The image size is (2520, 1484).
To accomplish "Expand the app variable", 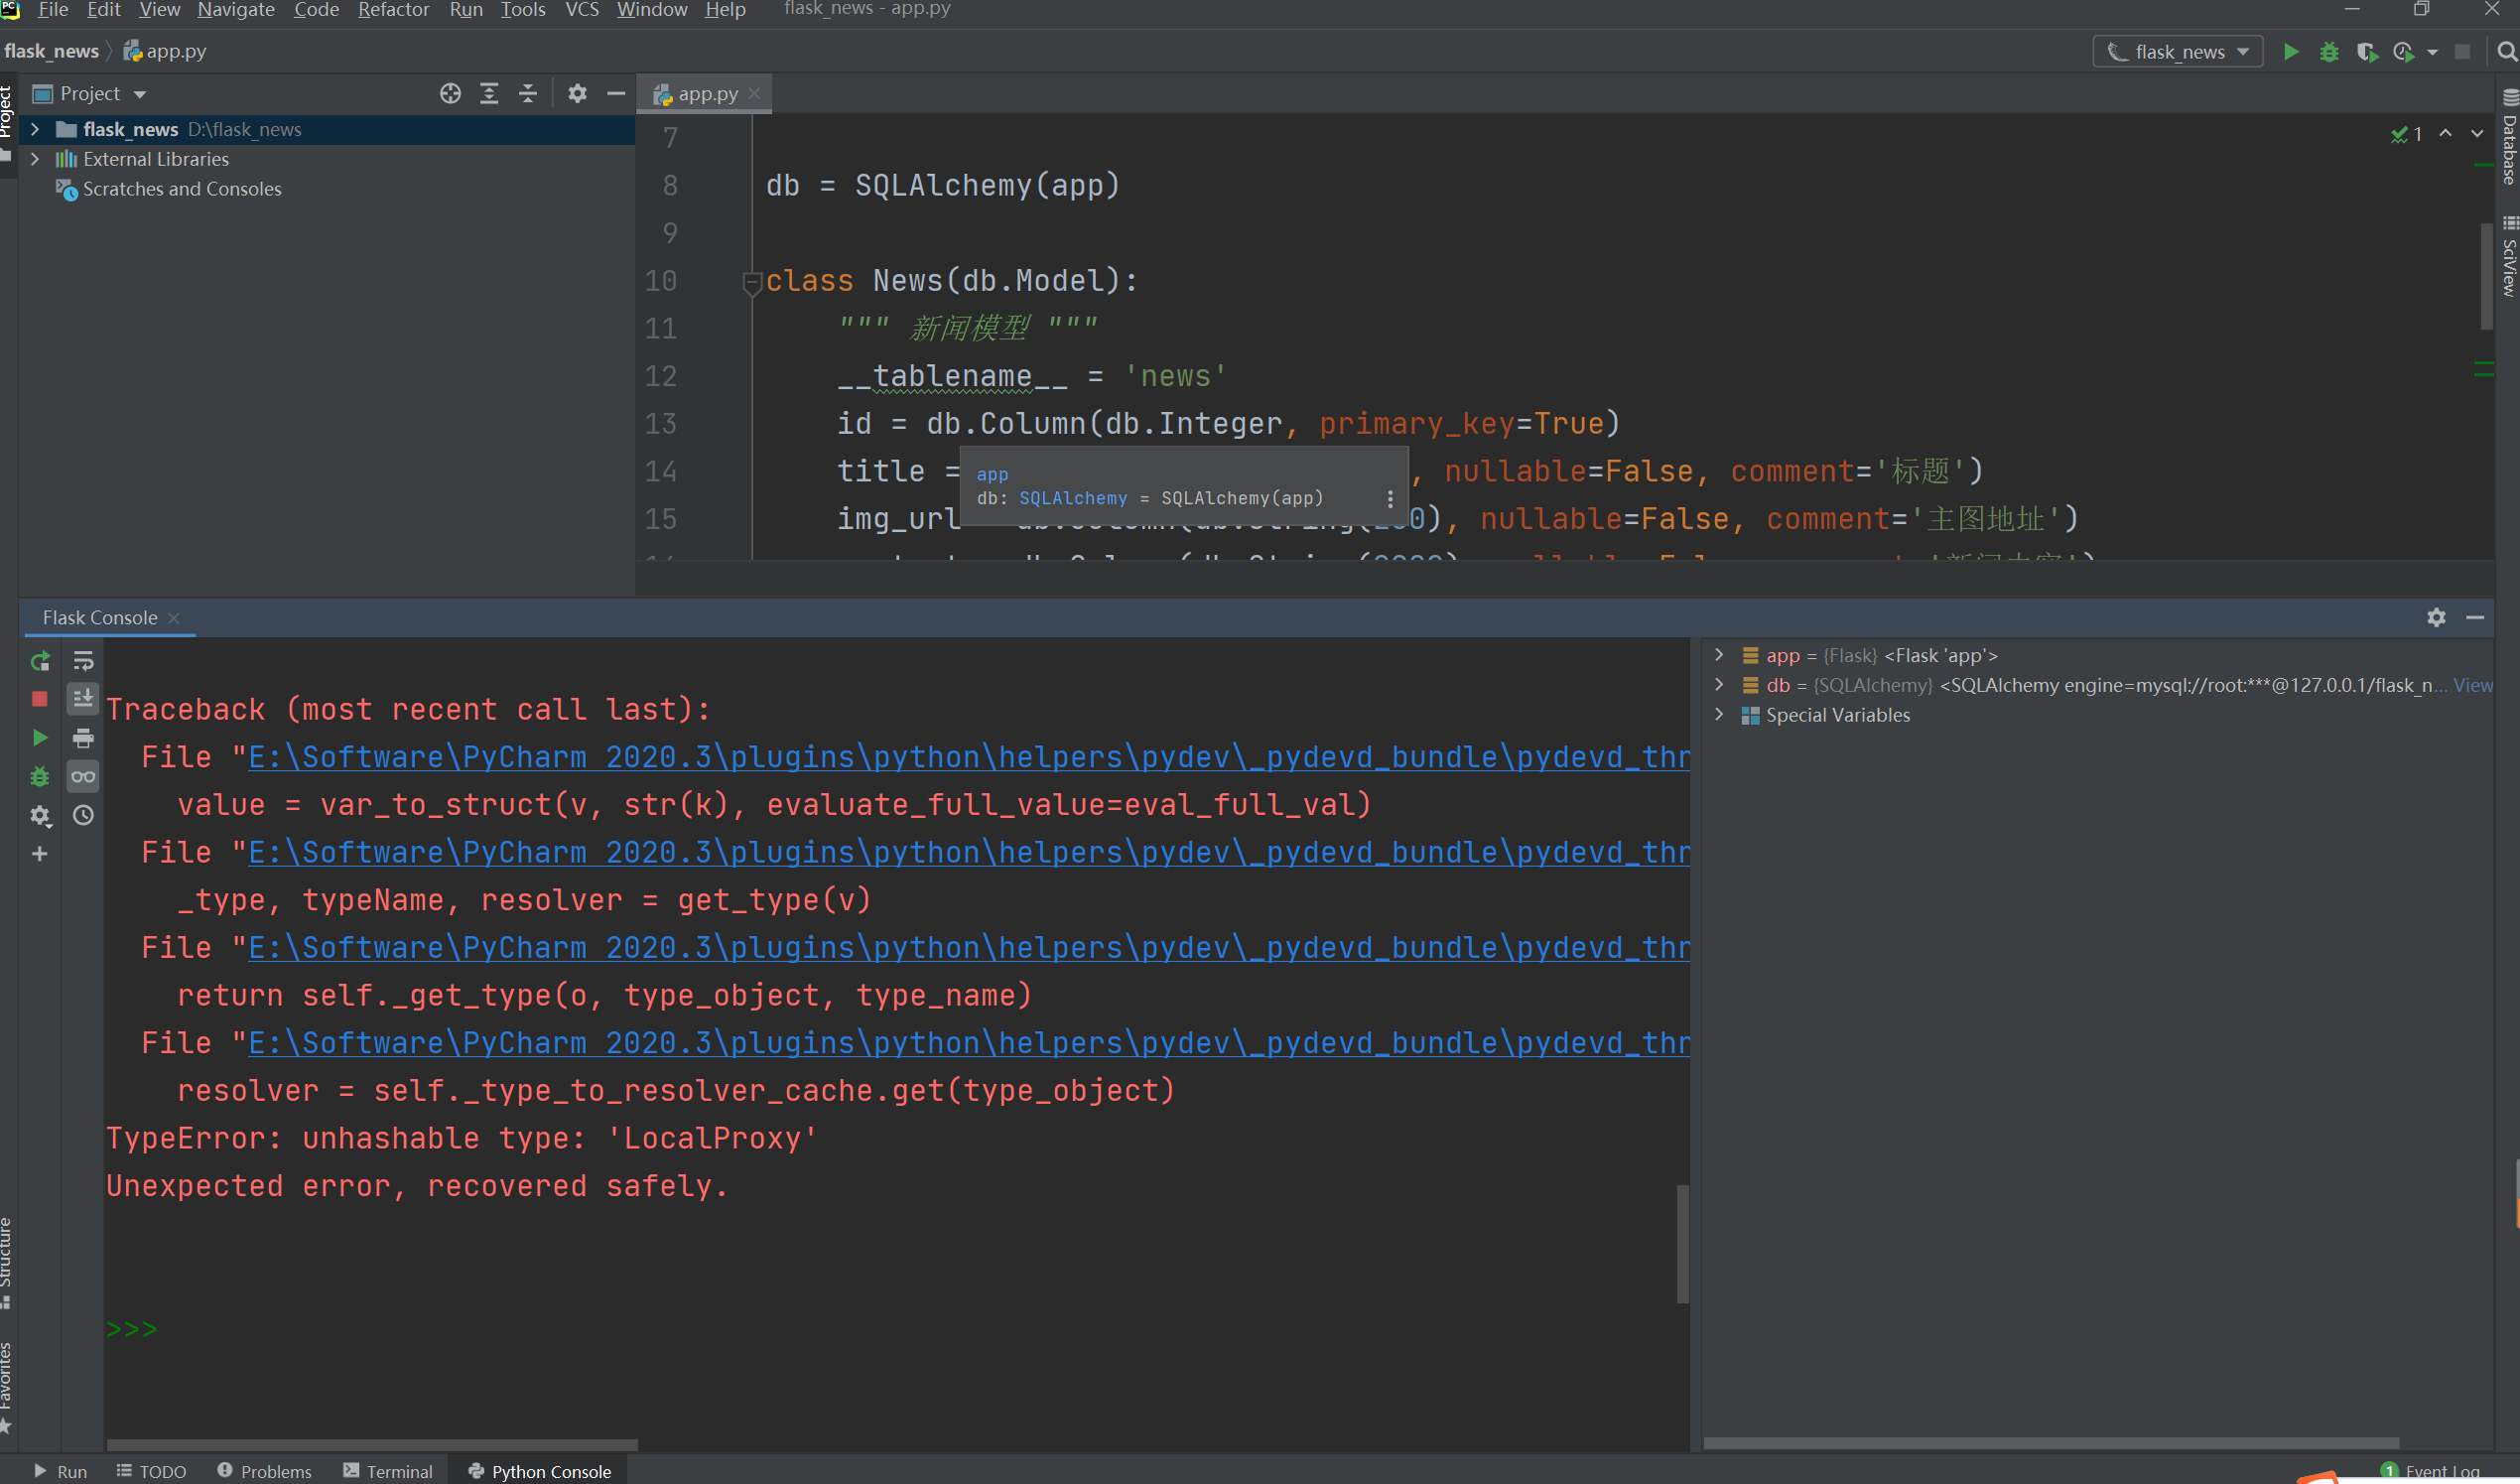I will point(1719,655).
